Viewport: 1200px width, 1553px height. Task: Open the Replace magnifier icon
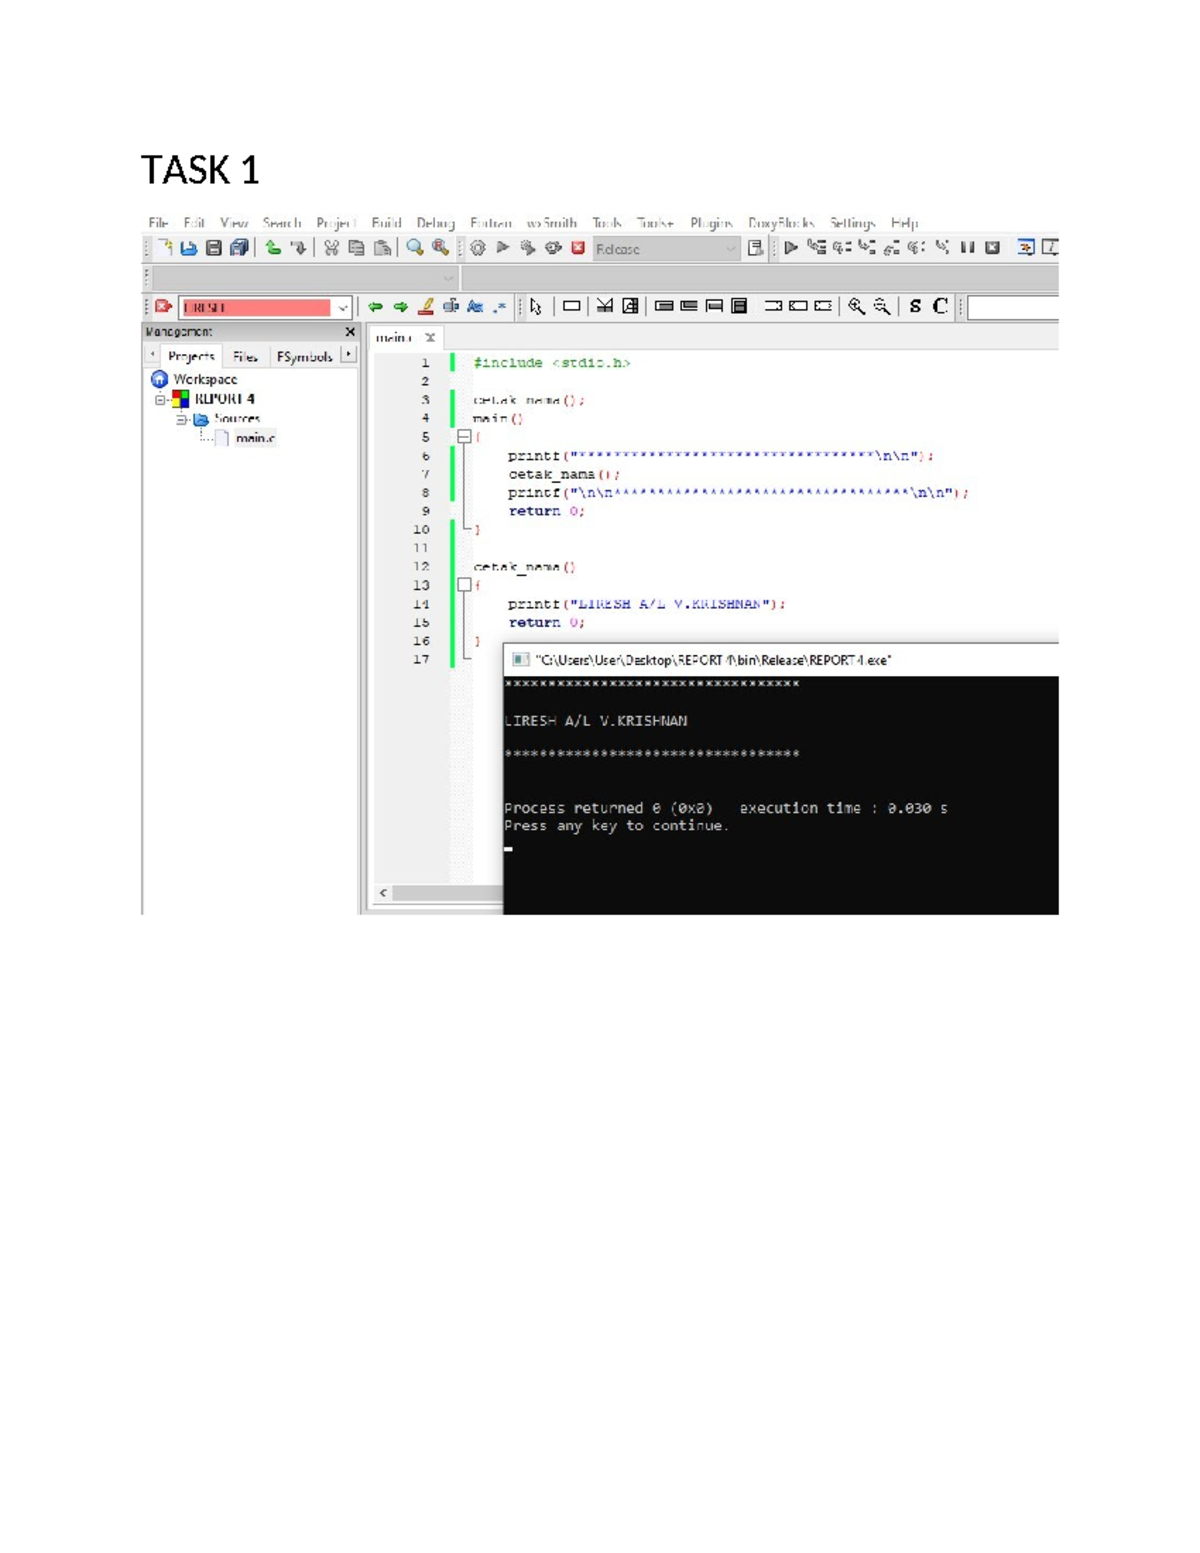coord(440,248)
